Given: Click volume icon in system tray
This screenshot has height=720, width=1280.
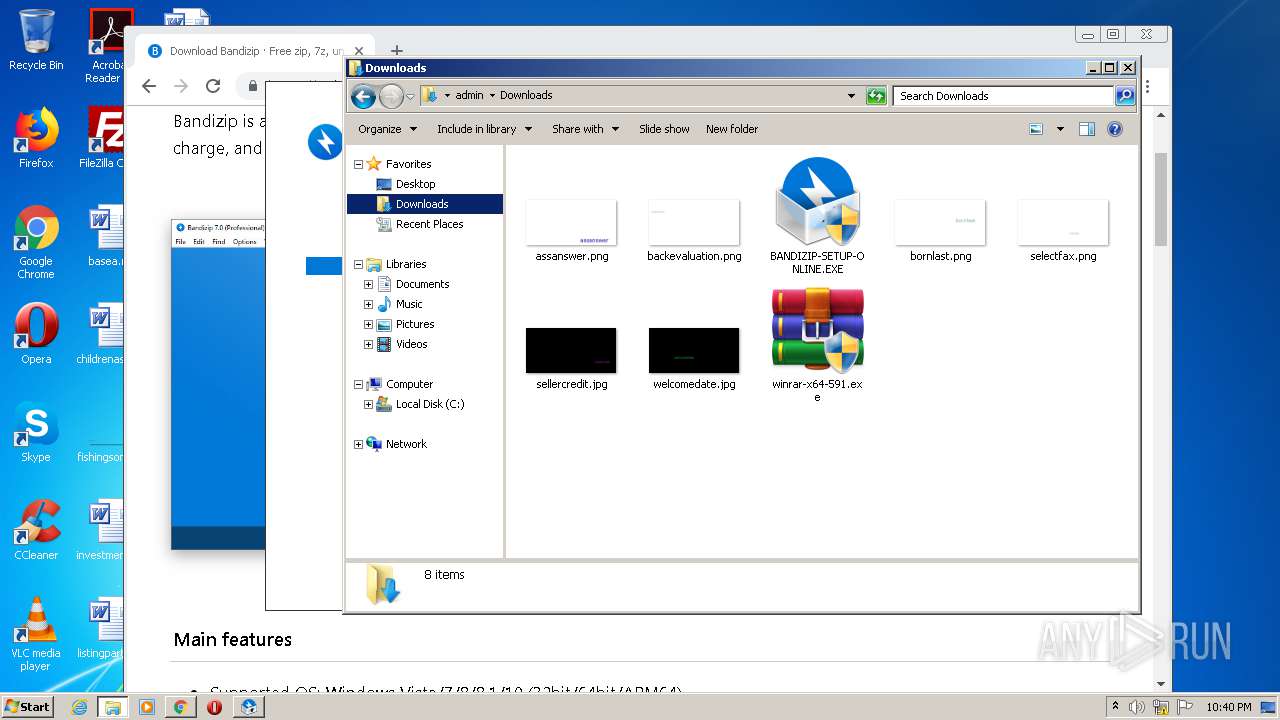Looking at the screenshot, I should [1137, 707].
